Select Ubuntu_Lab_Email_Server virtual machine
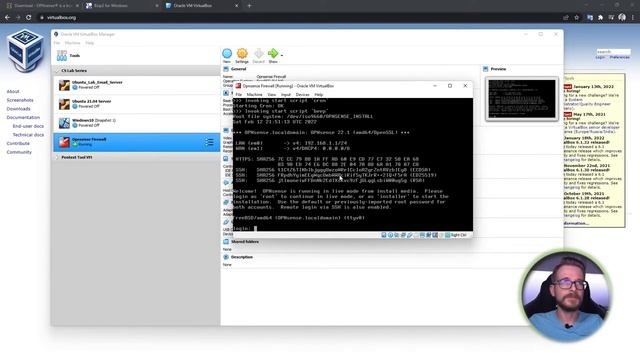The width and height of the screenshot is (640, 360). [137, 85]
